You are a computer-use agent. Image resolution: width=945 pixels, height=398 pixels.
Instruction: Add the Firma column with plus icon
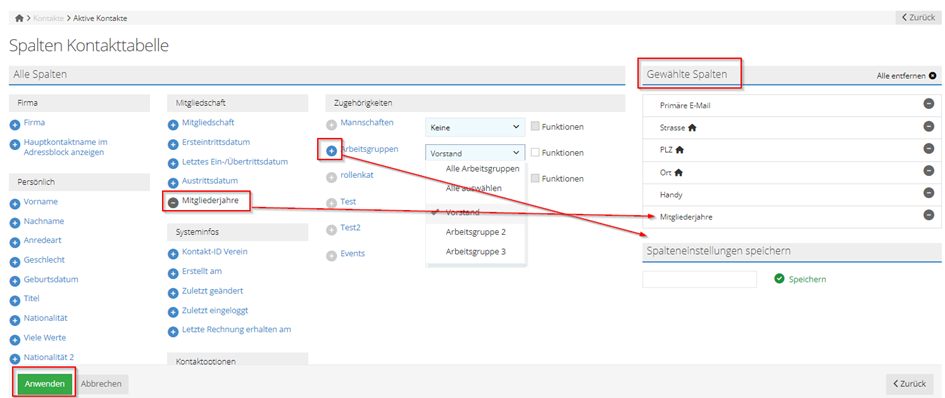tap(15, 123)
